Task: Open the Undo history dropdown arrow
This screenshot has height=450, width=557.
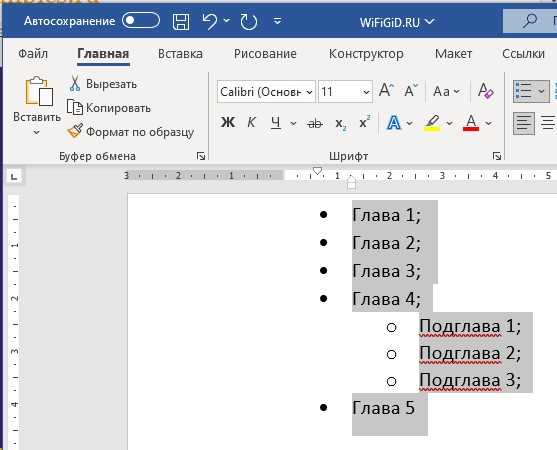Action: [x=227, y=21]
